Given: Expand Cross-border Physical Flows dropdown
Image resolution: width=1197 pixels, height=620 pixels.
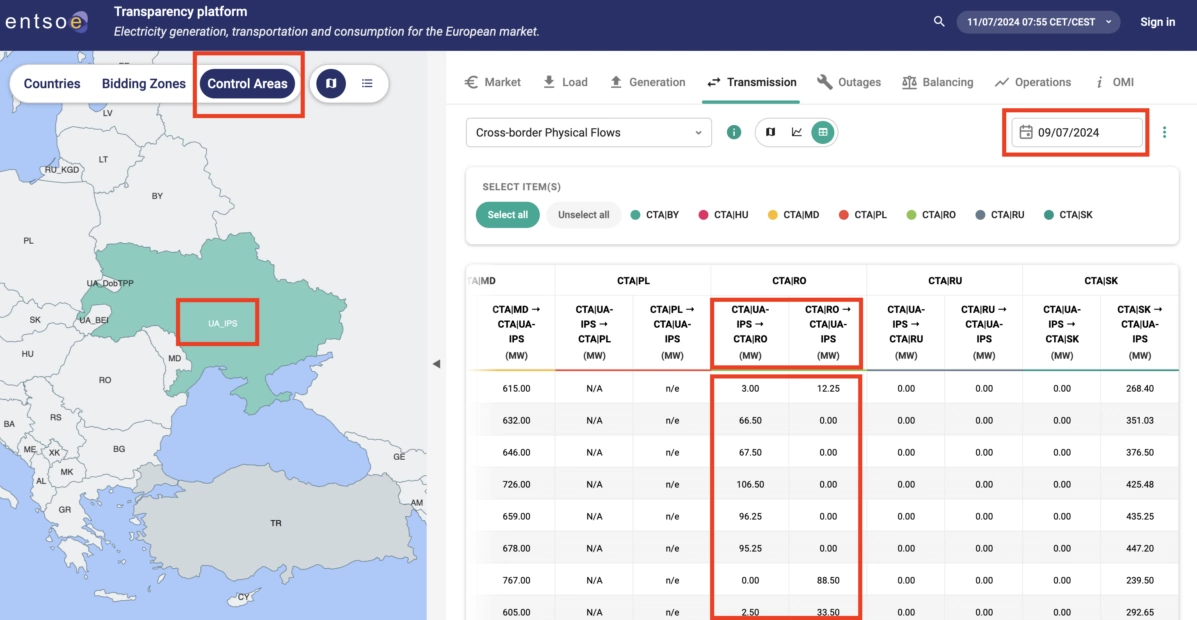Looking at the screenshot, I should pos(589,133).
